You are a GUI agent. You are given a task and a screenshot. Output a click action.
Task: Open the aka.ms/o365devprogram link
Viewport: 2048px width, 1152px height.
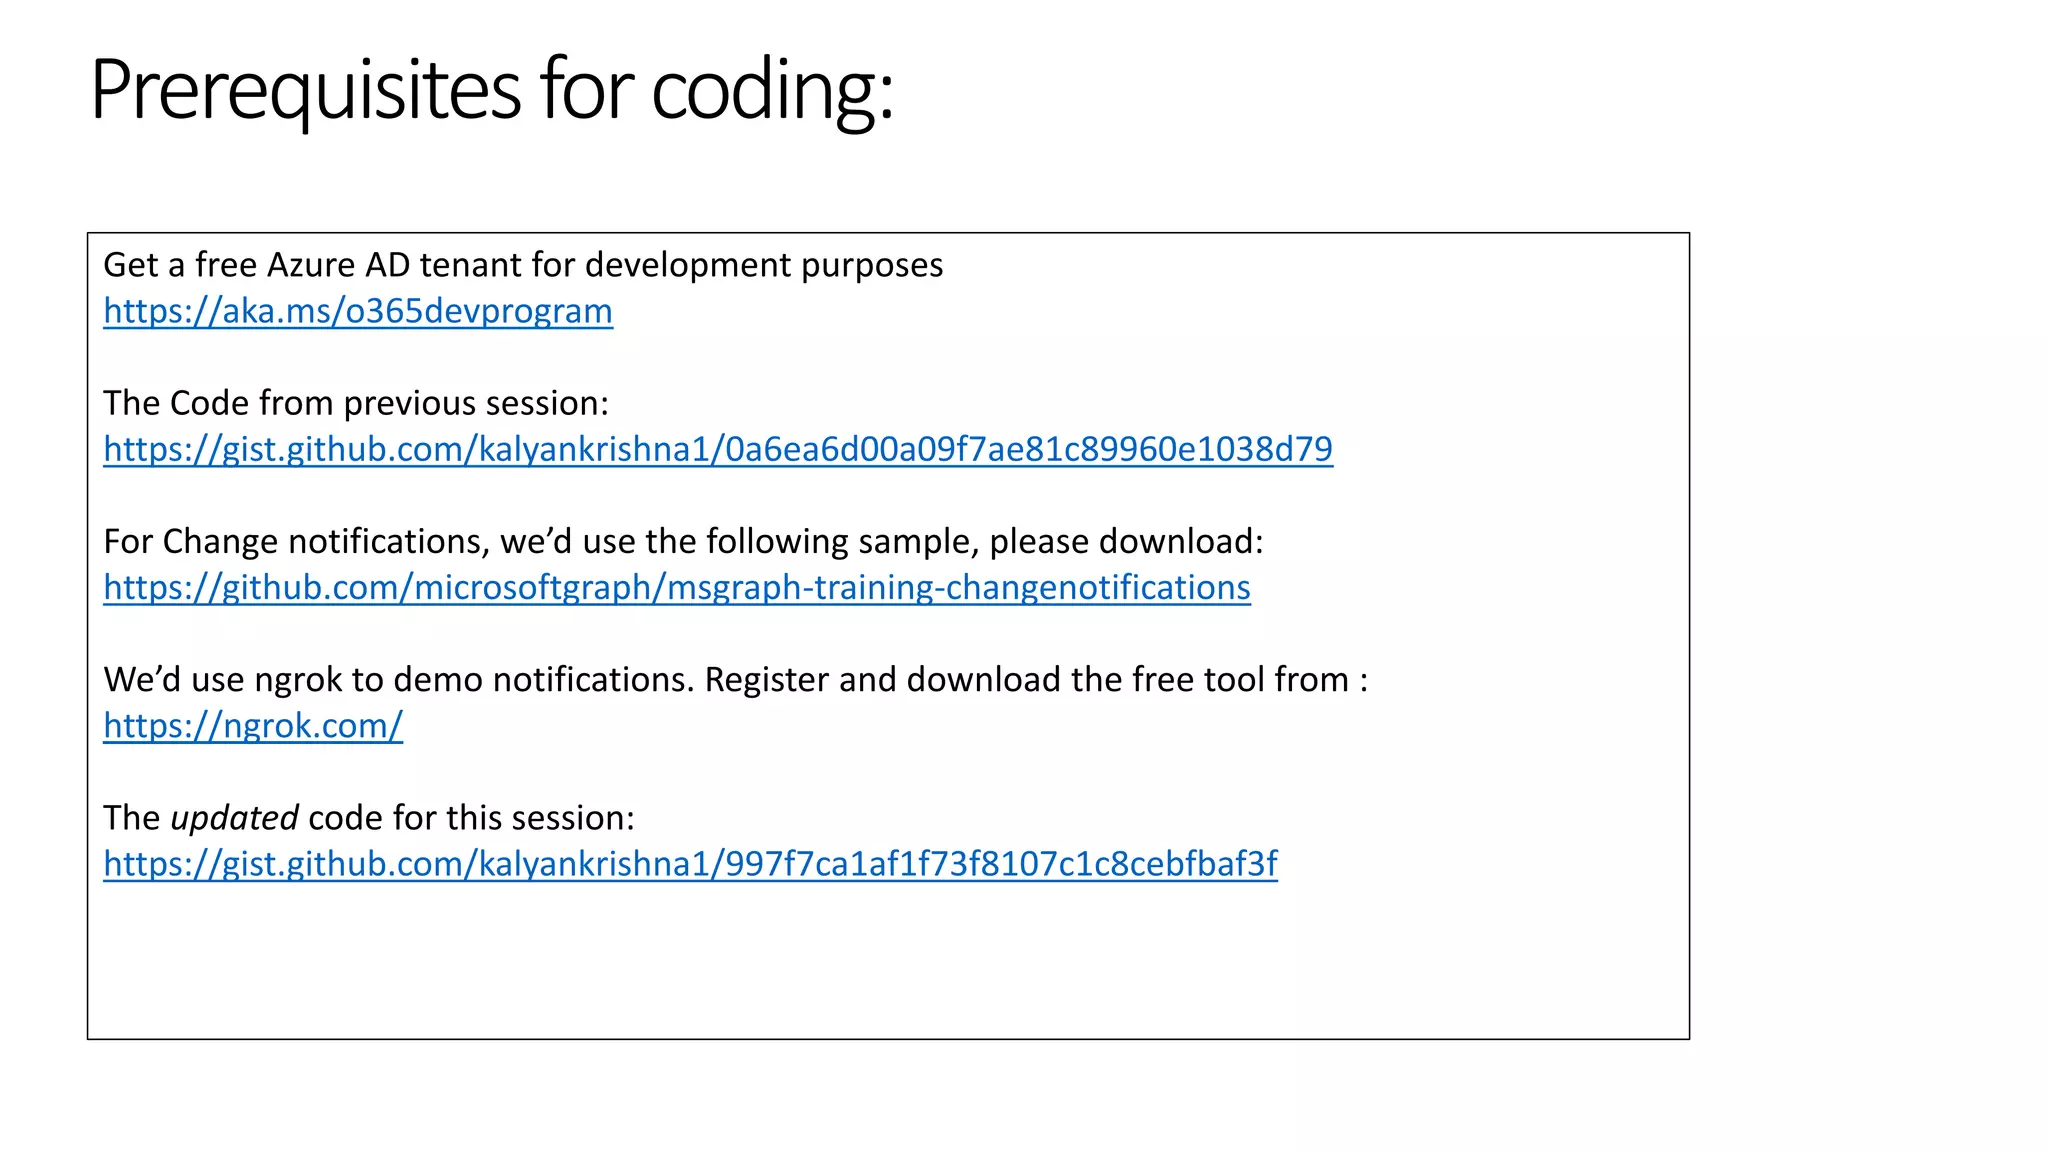pos(357,311)
